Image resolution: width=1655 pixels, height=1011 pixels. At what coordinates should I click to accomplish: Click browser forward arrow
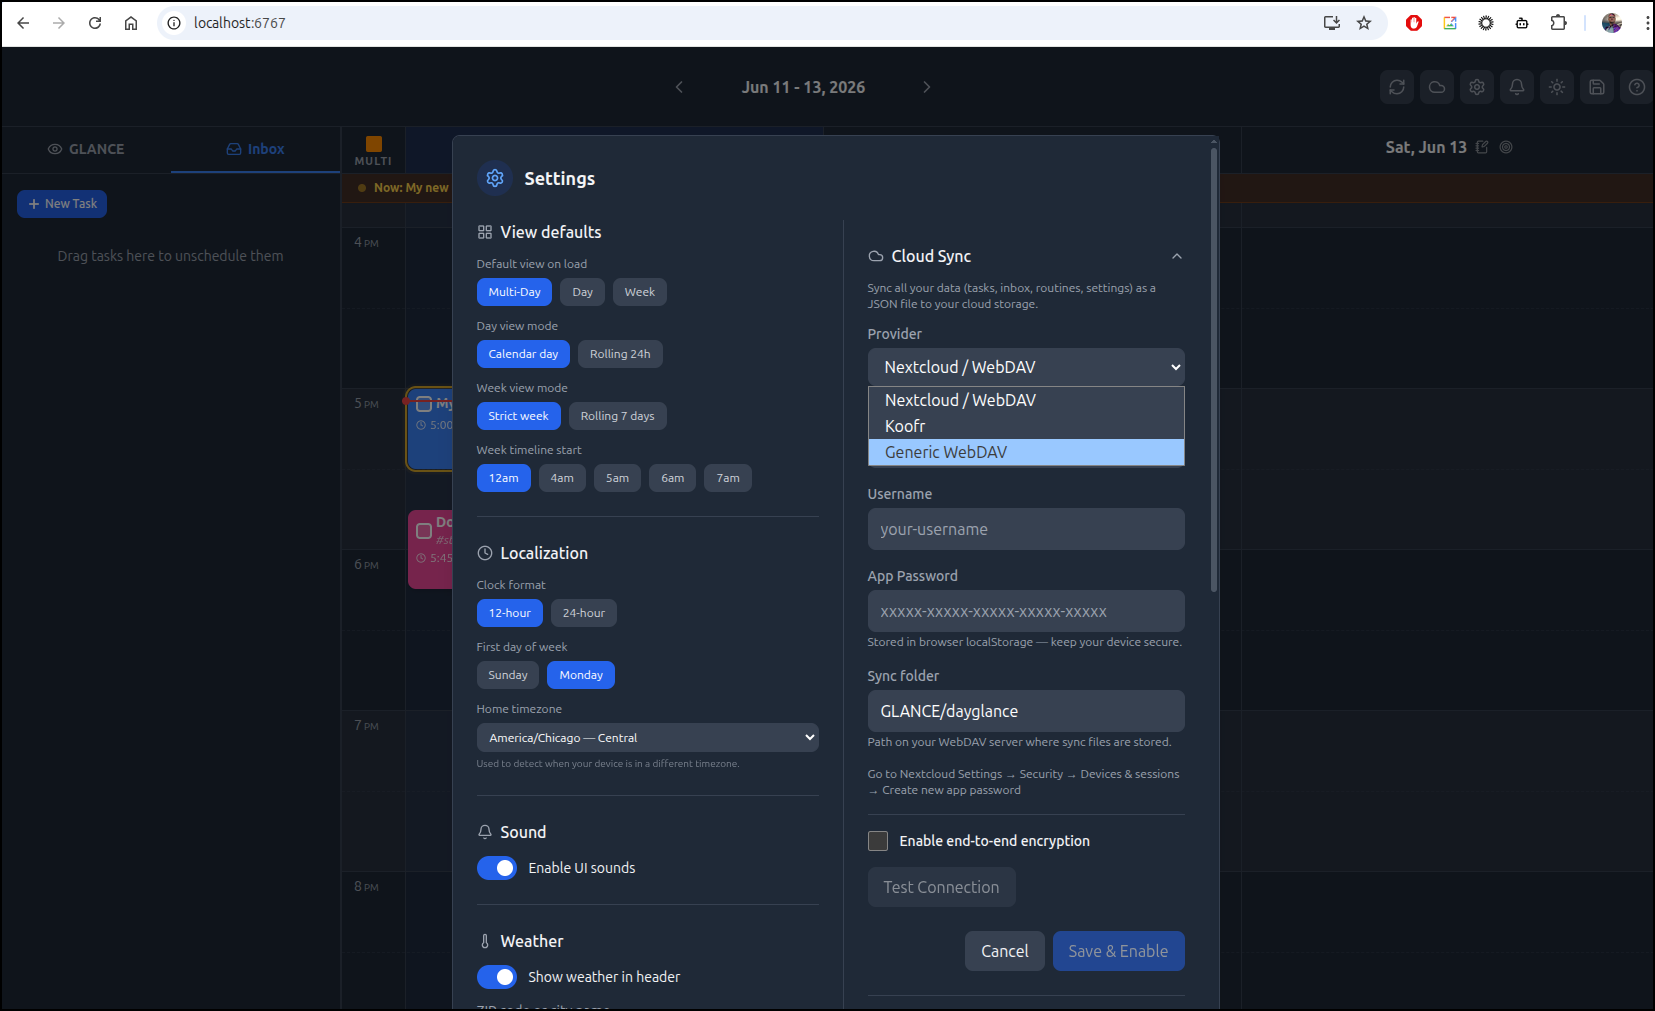(x=59, y=23)
